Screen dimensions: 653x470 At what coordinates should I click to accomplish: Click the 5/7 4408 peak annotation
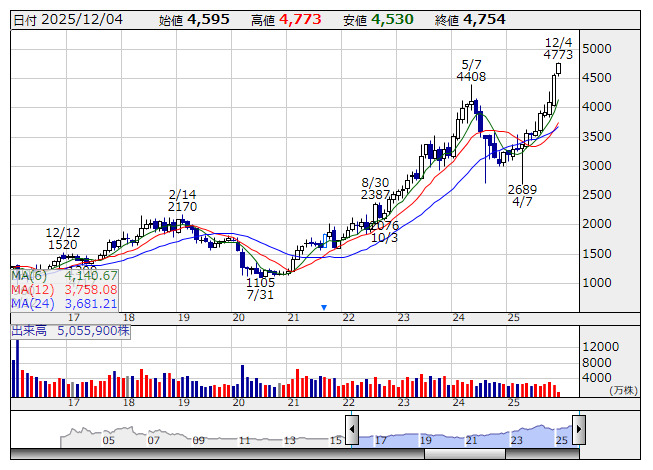(x=471, y=71)
